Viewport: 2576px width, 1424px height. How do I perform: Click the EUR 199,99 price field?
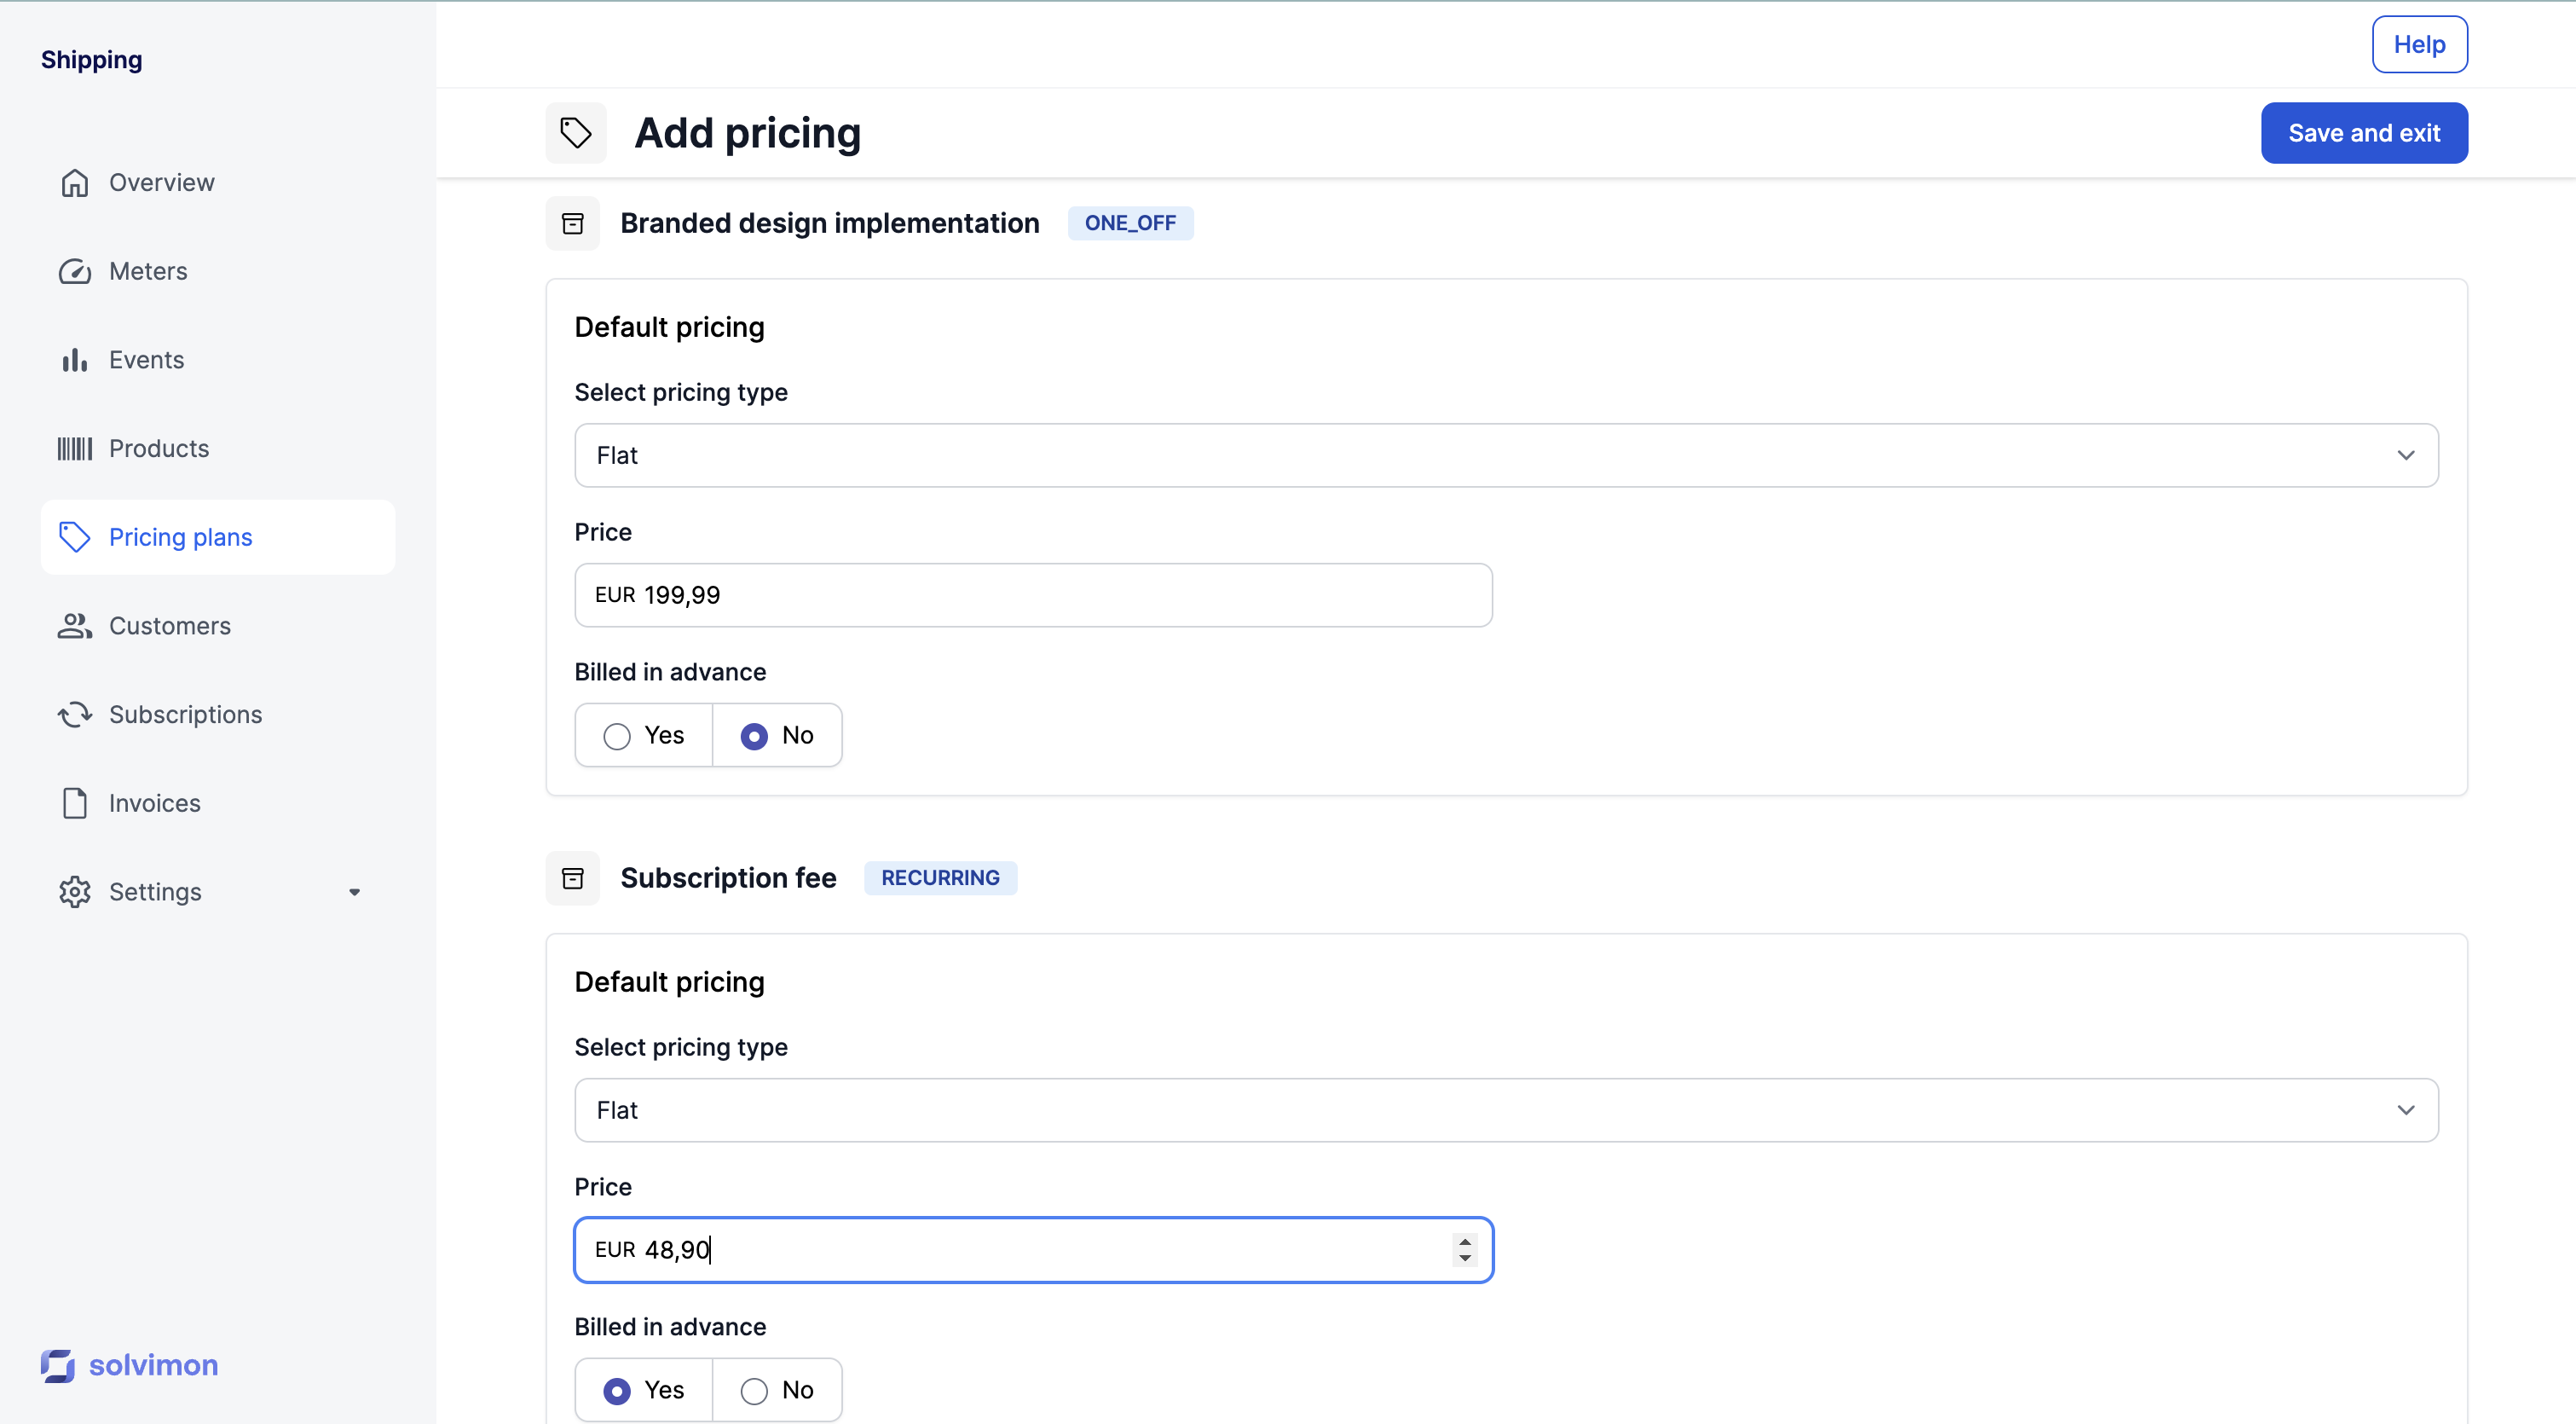pyautogui.click(x=1032, y=596)
